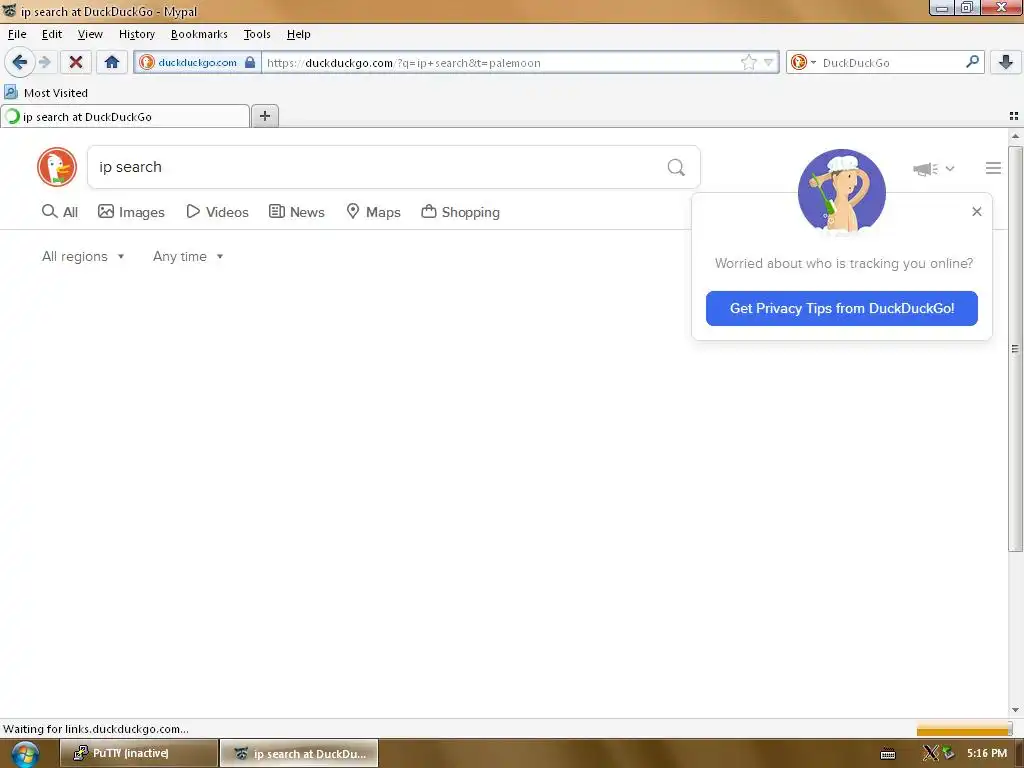Click the 5:16 PM clock
Image resolution: width=1024 pixels, height=768 pixels.
tap(987, 754)
